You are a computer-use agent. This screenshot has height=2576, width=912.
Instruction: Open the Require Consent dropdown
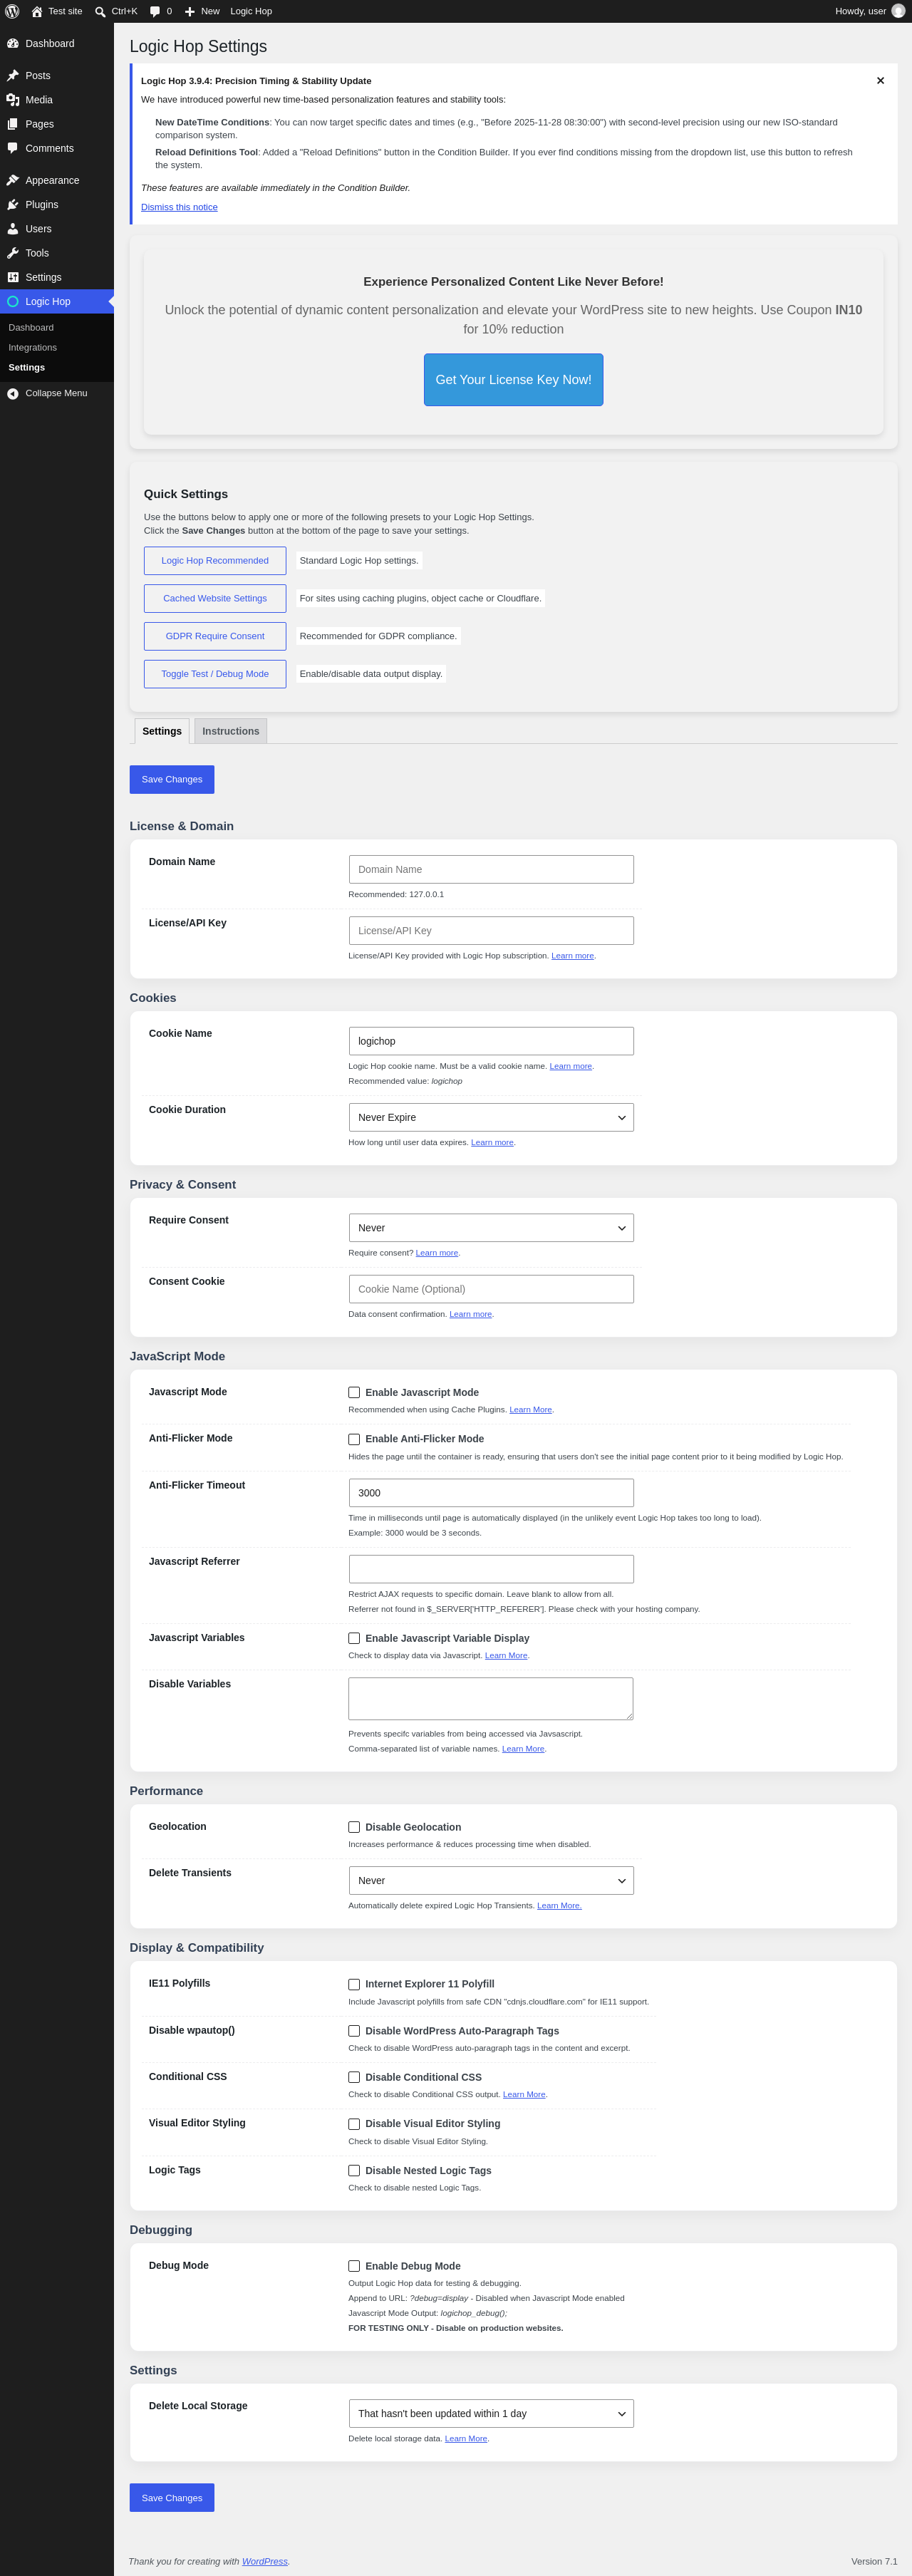tap(491, 1228)
